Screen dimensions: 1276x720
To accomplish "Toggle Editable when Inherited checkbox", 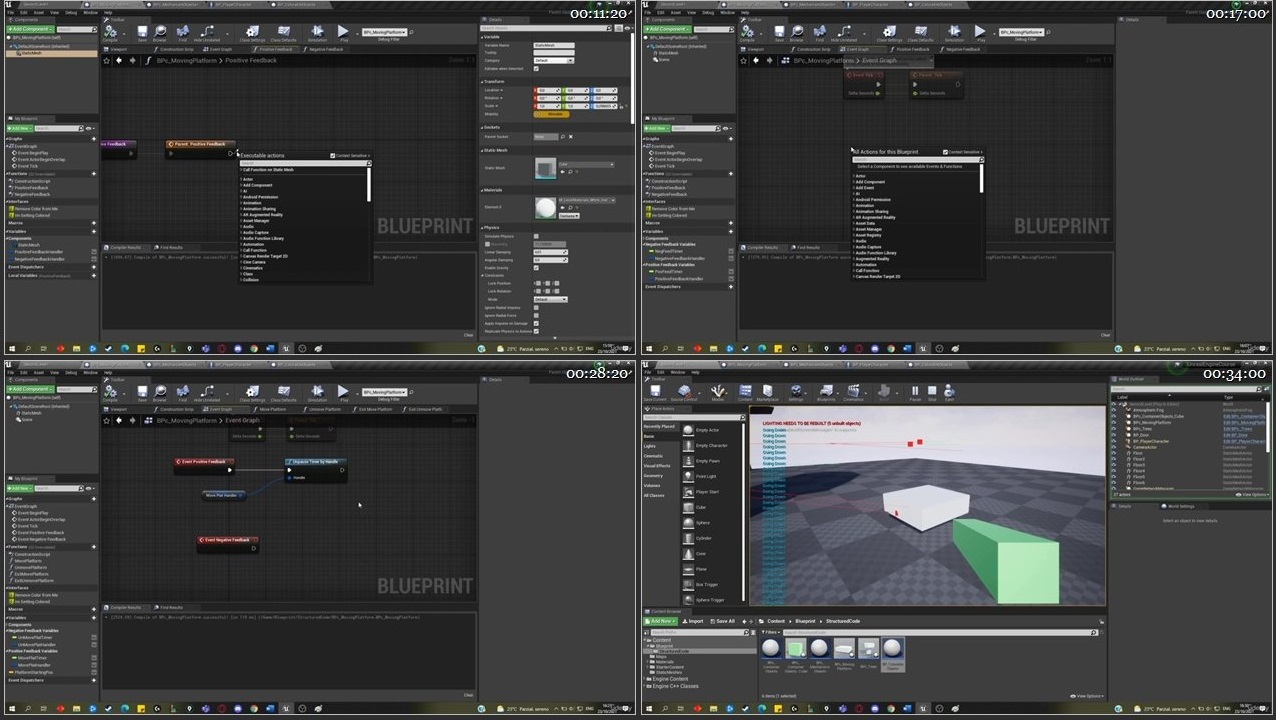I will click(x=536, y=68).
